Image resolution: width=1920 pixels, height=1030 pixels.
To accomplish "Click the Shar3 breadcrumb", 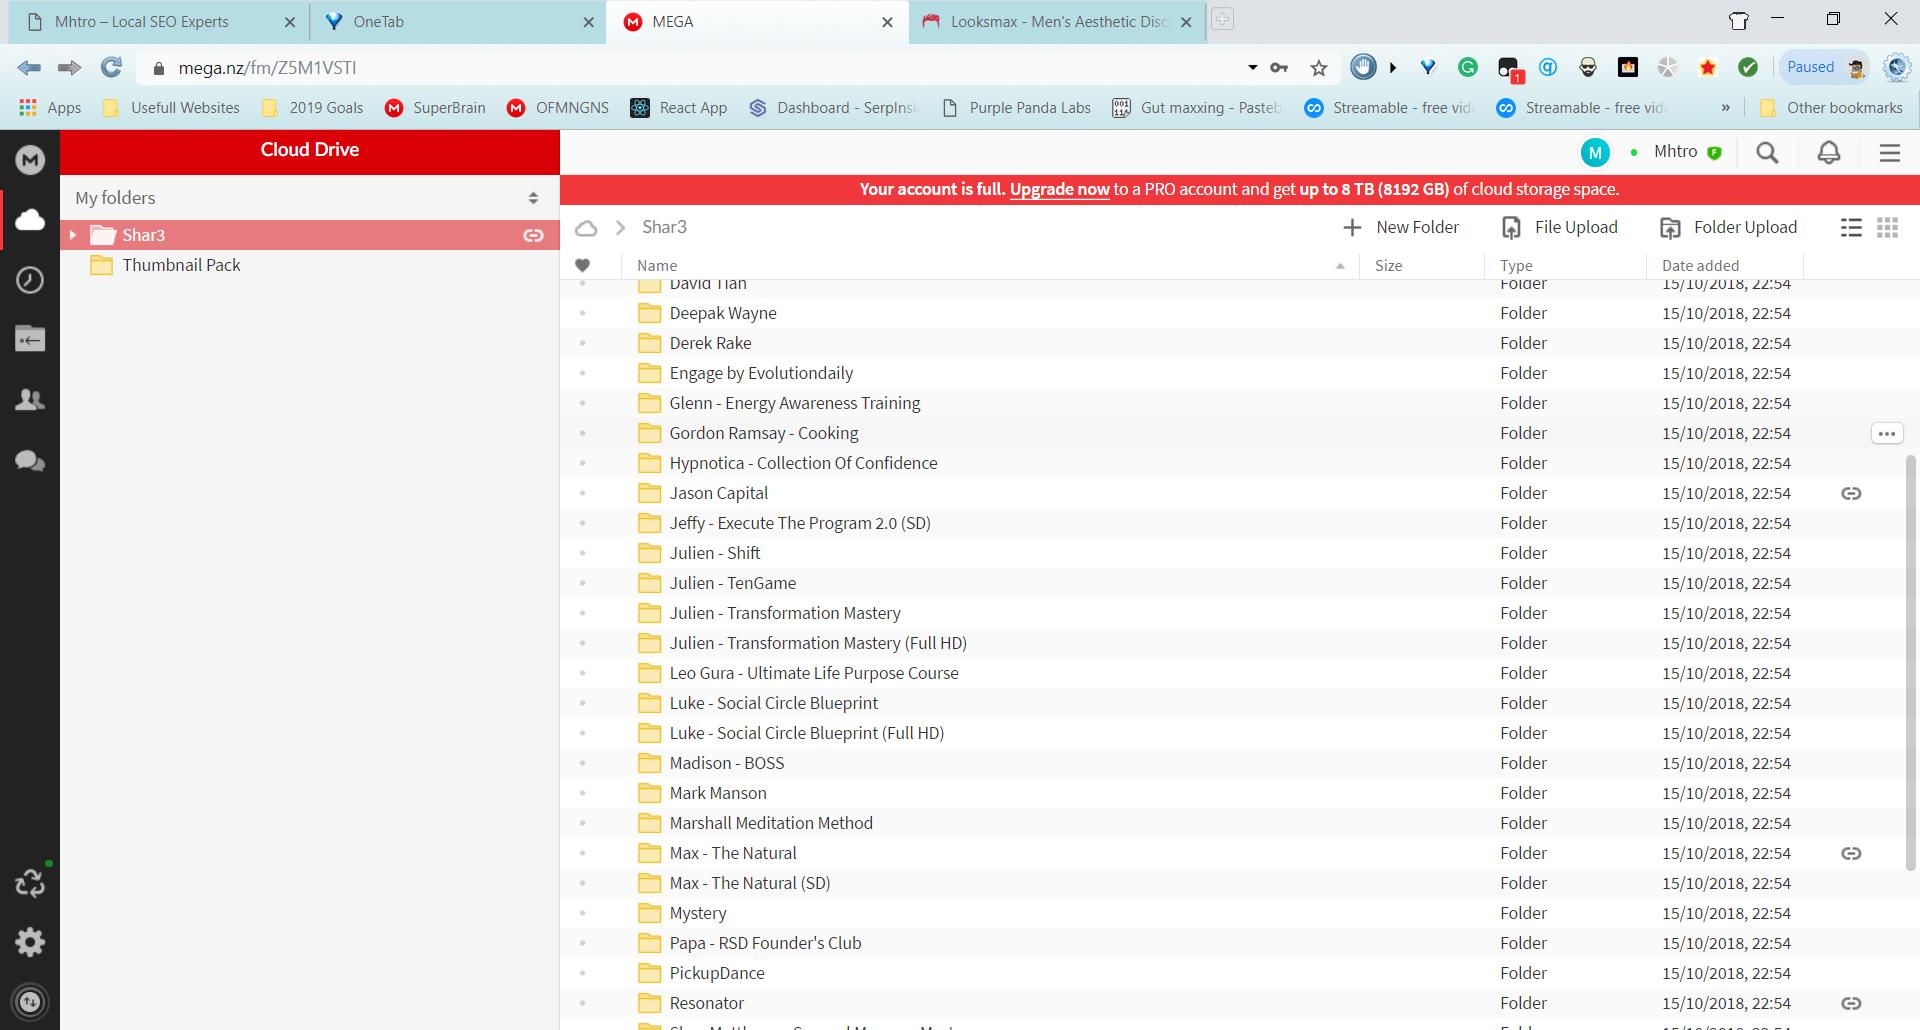I will click(x=664, y=227).
